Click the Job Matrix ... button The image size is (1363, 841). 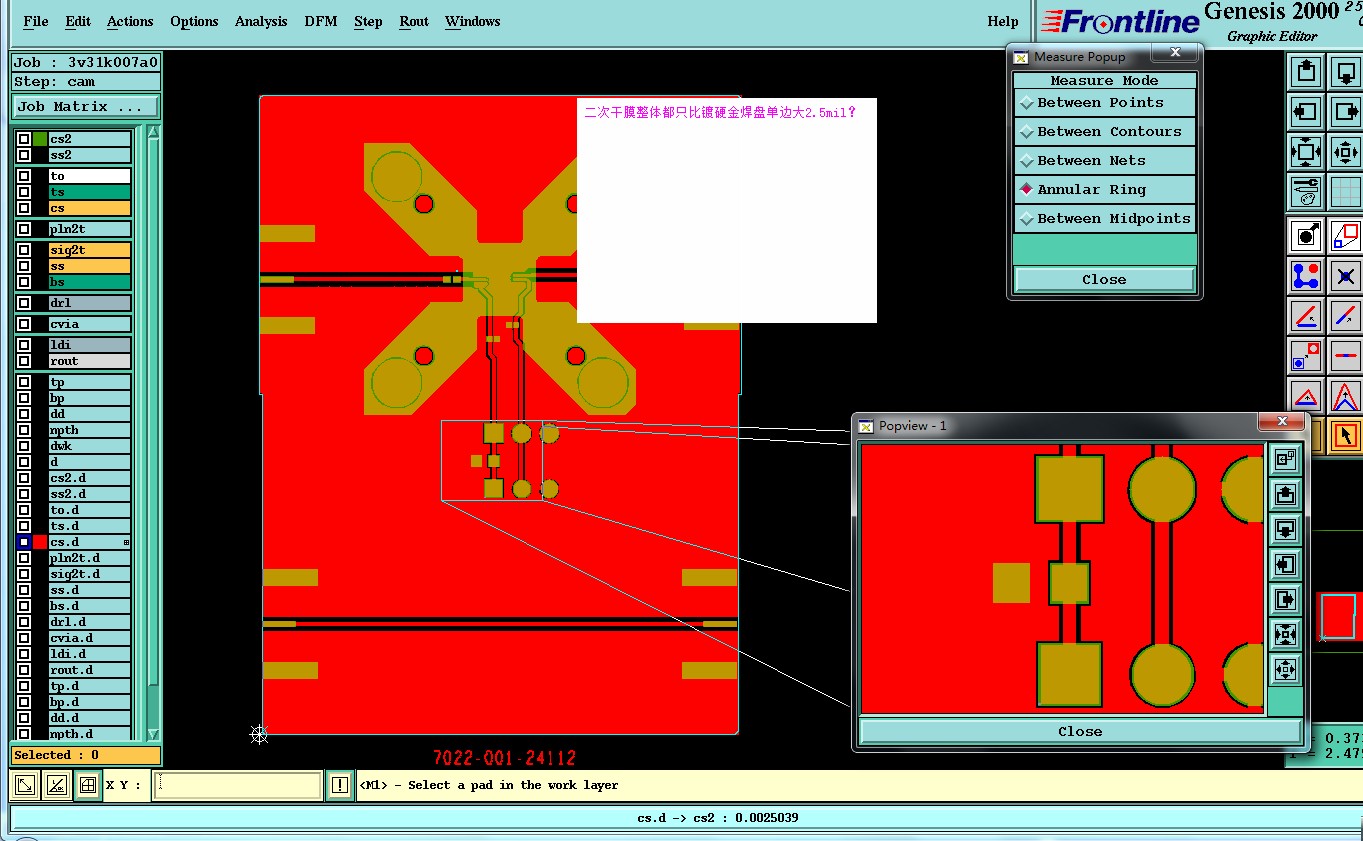tap(86, 106)
